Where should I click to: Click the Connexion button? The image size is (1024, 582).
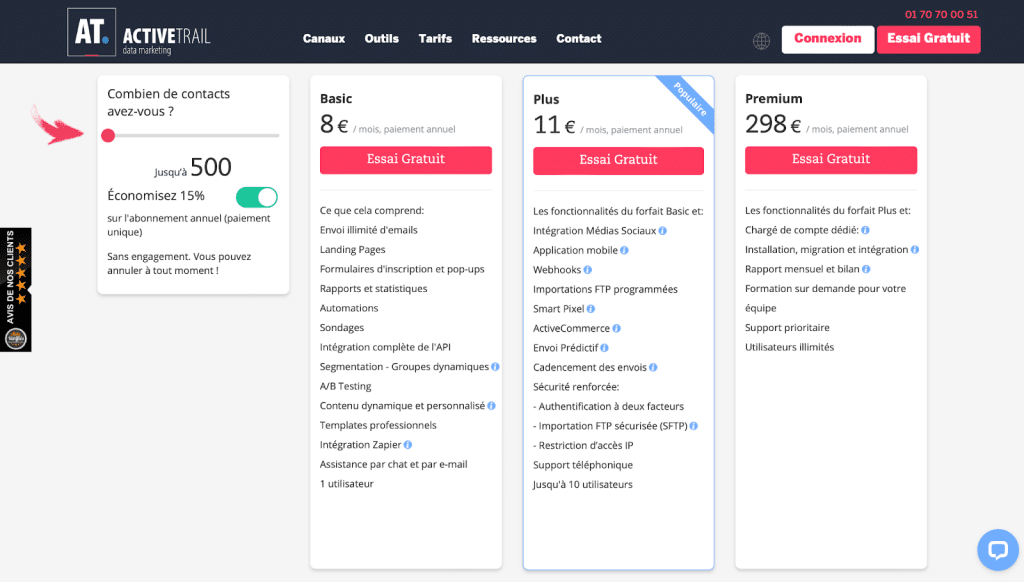(827, 39)
